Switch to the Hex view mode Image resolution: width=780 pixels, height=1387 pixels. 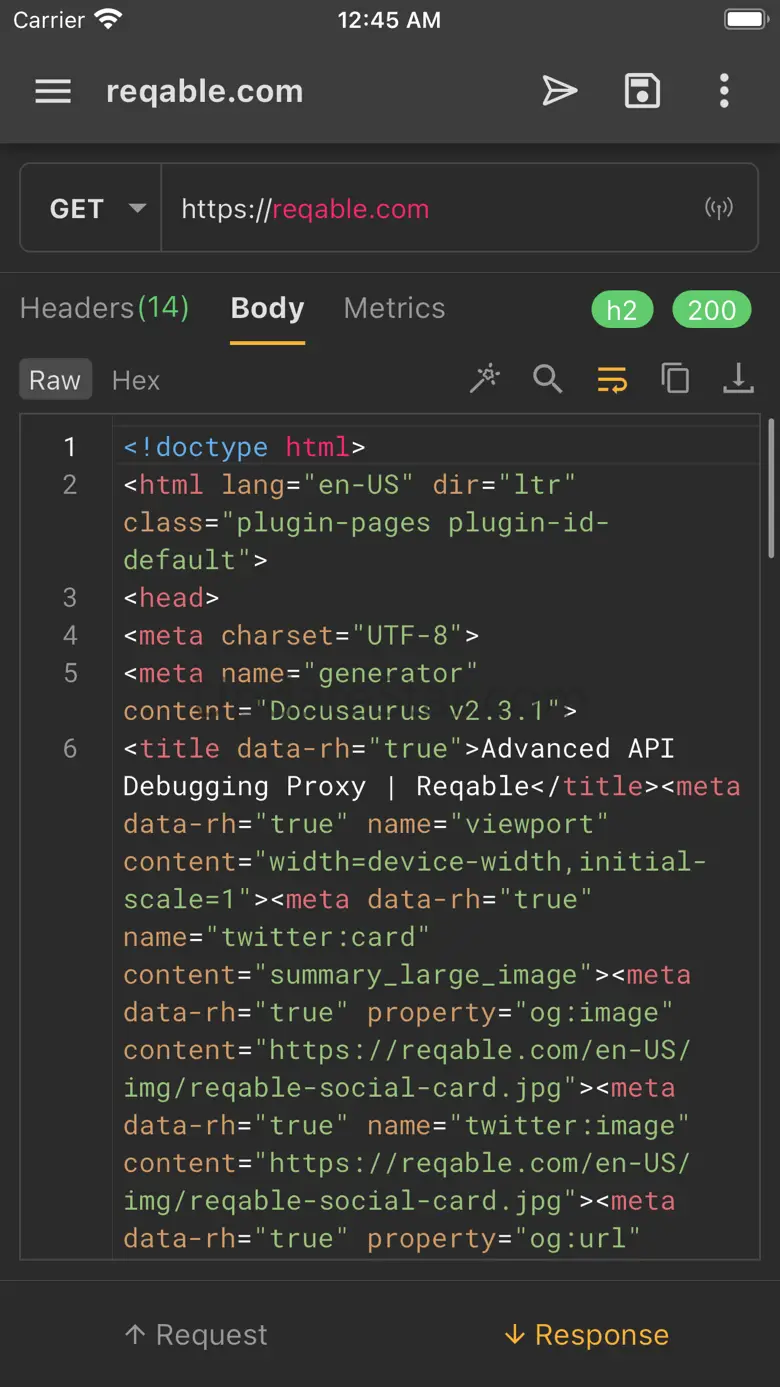[x=136, y=381]
